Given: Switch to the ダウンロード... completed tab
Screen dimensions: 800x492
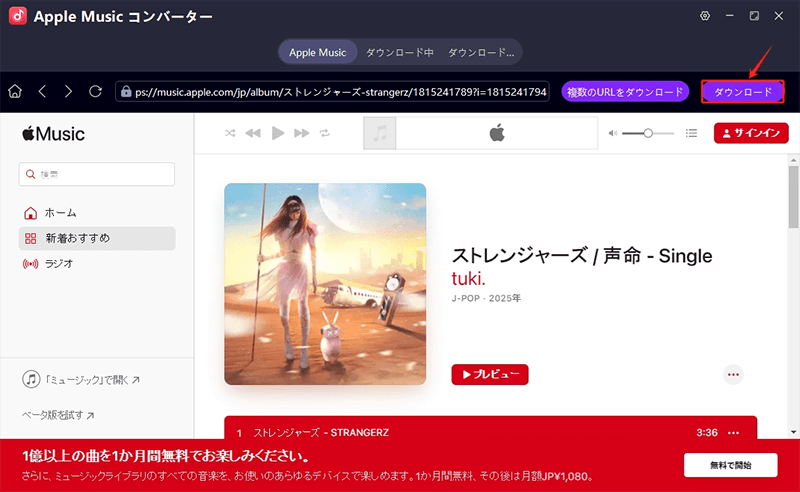Looking at the screenshot, I should pos(481,52).
